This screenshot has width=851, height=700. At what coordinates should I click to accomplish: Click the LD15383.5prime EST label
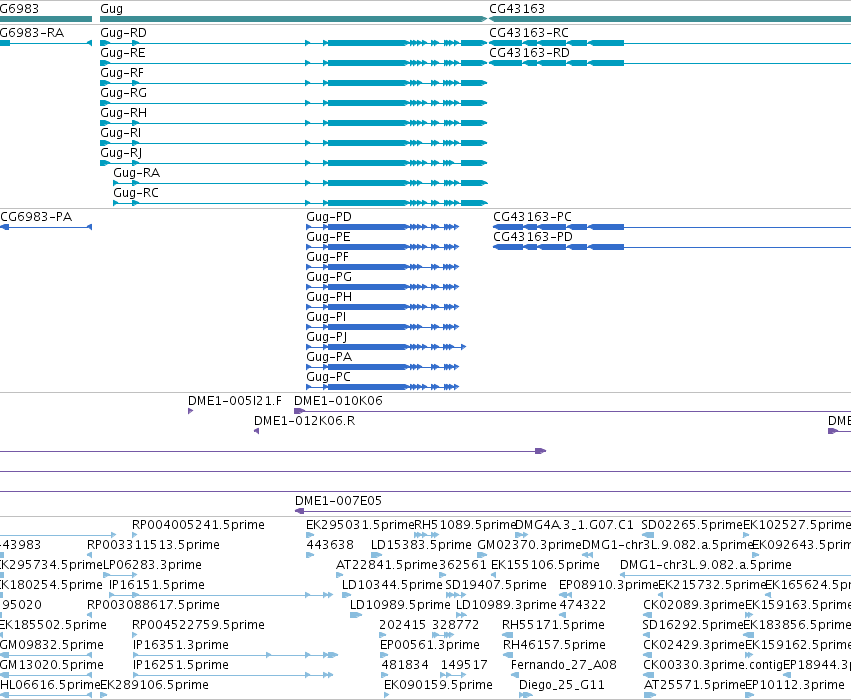click(421, 545)
